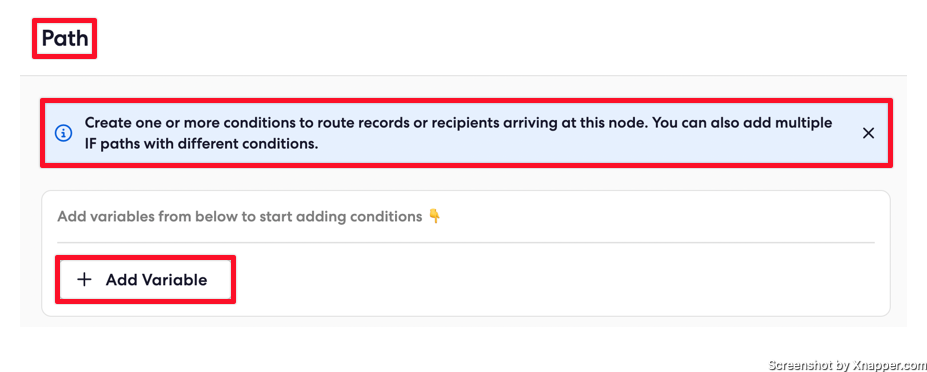Click the Add Variable button label

(x=156, y=280)
